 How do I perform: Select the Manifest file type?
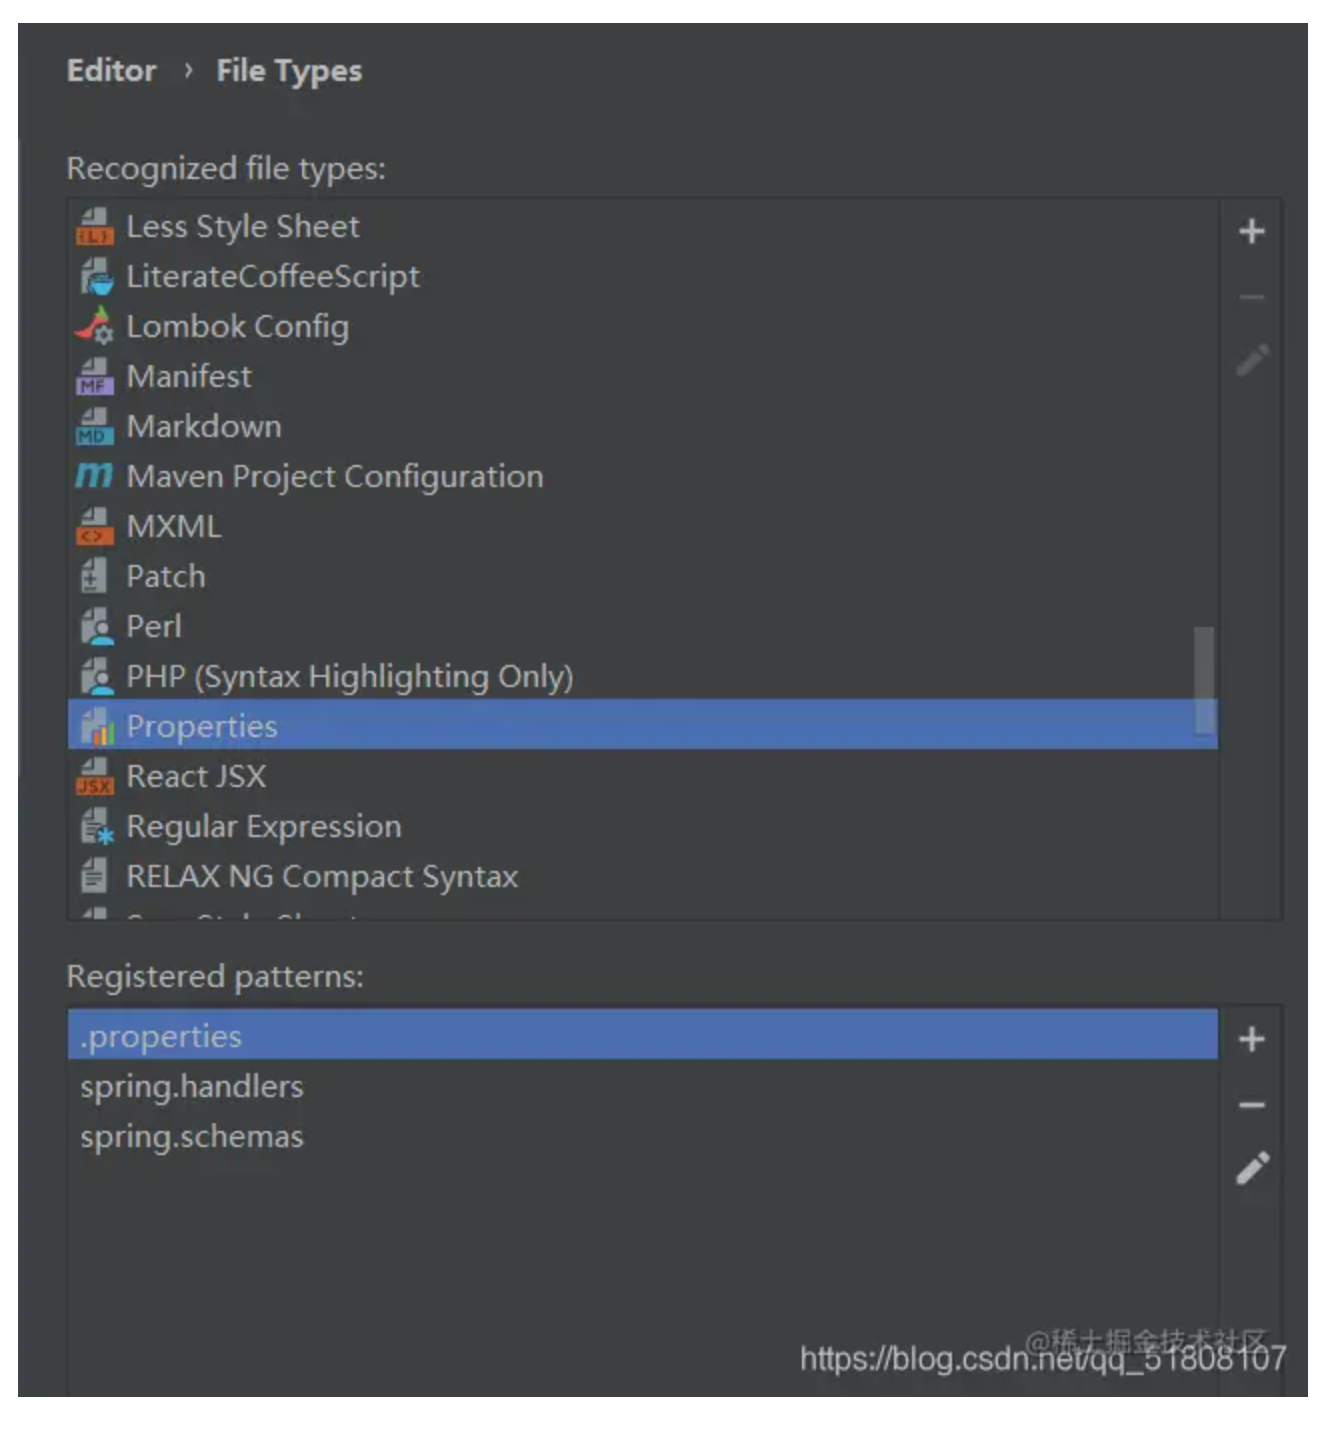click(x=189, y=377)
